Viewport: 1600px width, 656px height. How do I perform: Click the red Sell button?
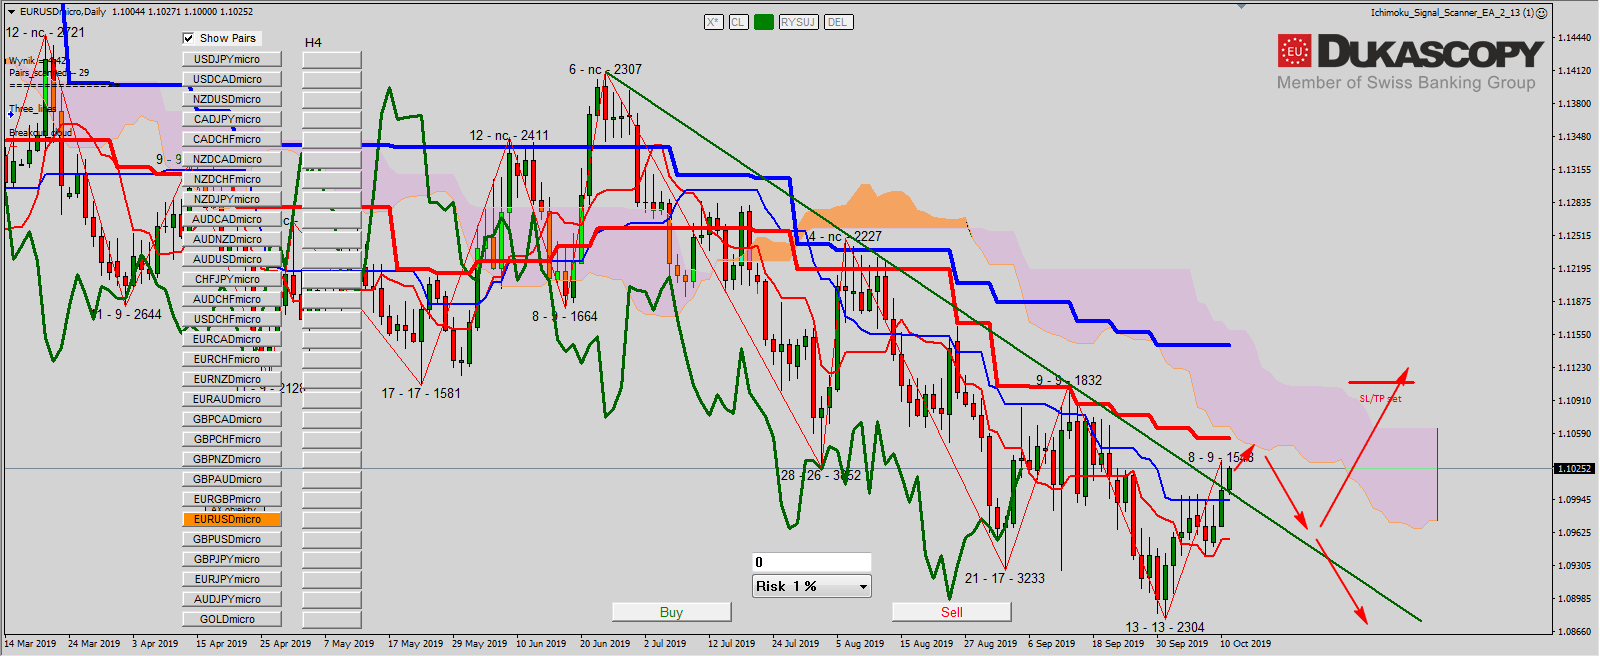click(x=951, y=612)
